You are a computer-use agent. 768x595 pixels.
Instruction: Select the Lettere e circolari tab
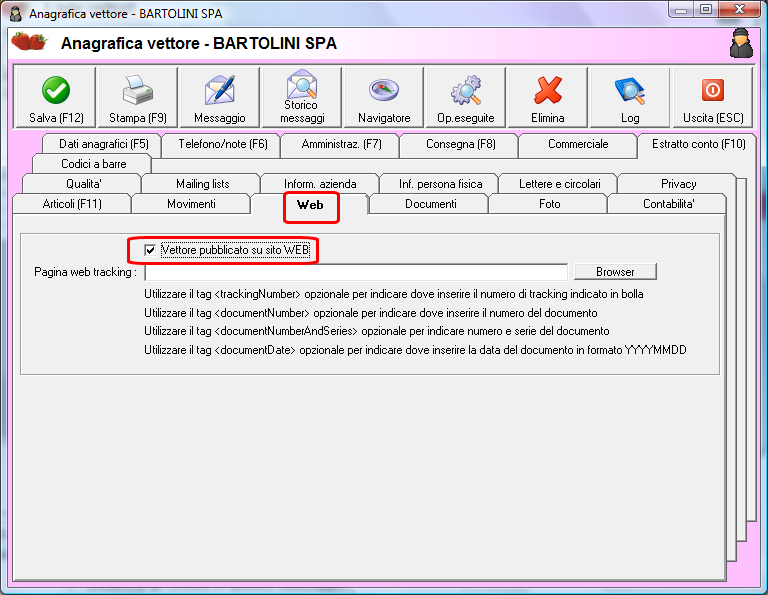tap(559, 184)
